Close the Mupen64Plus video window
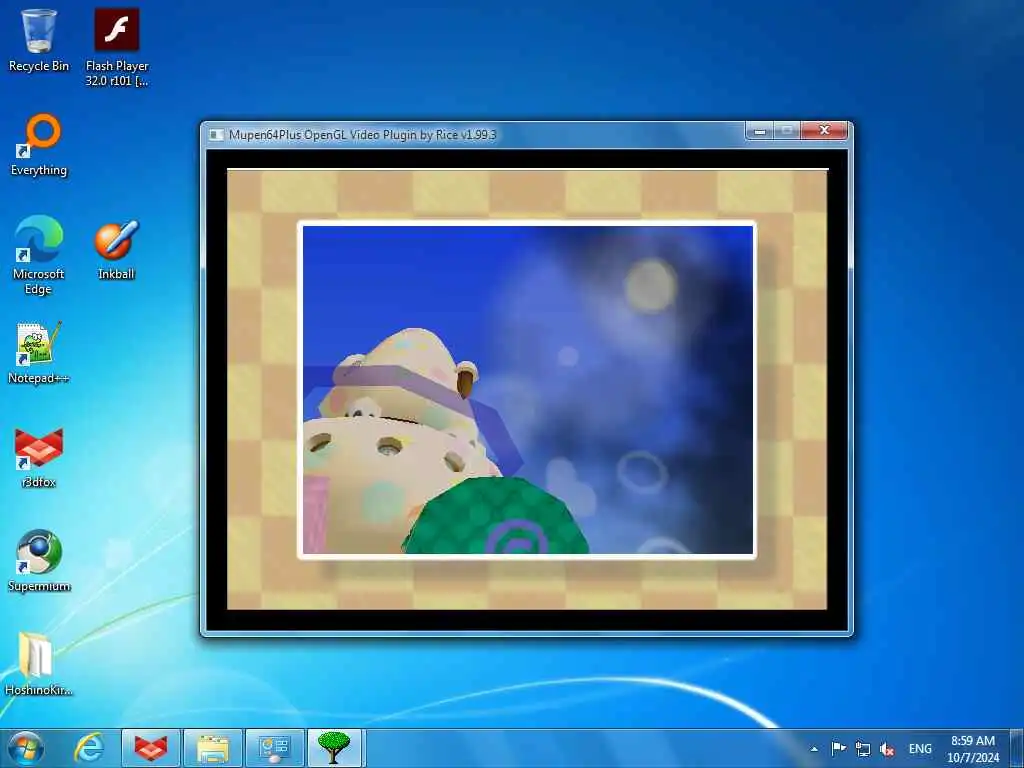This screenshot has height=768, width=1024. coord(824,131)
